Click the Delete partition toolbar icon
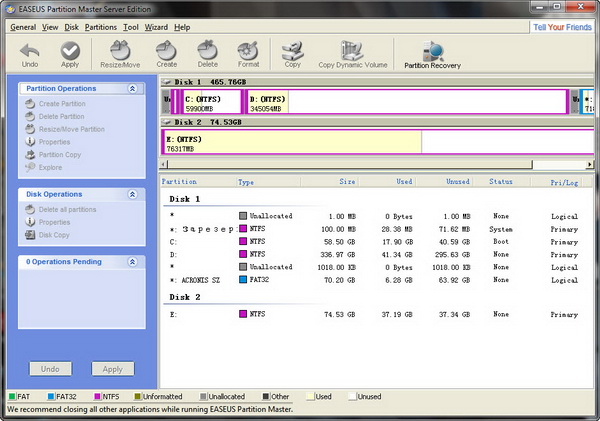This screenshot has height=421, width=600. pos(207,53)
